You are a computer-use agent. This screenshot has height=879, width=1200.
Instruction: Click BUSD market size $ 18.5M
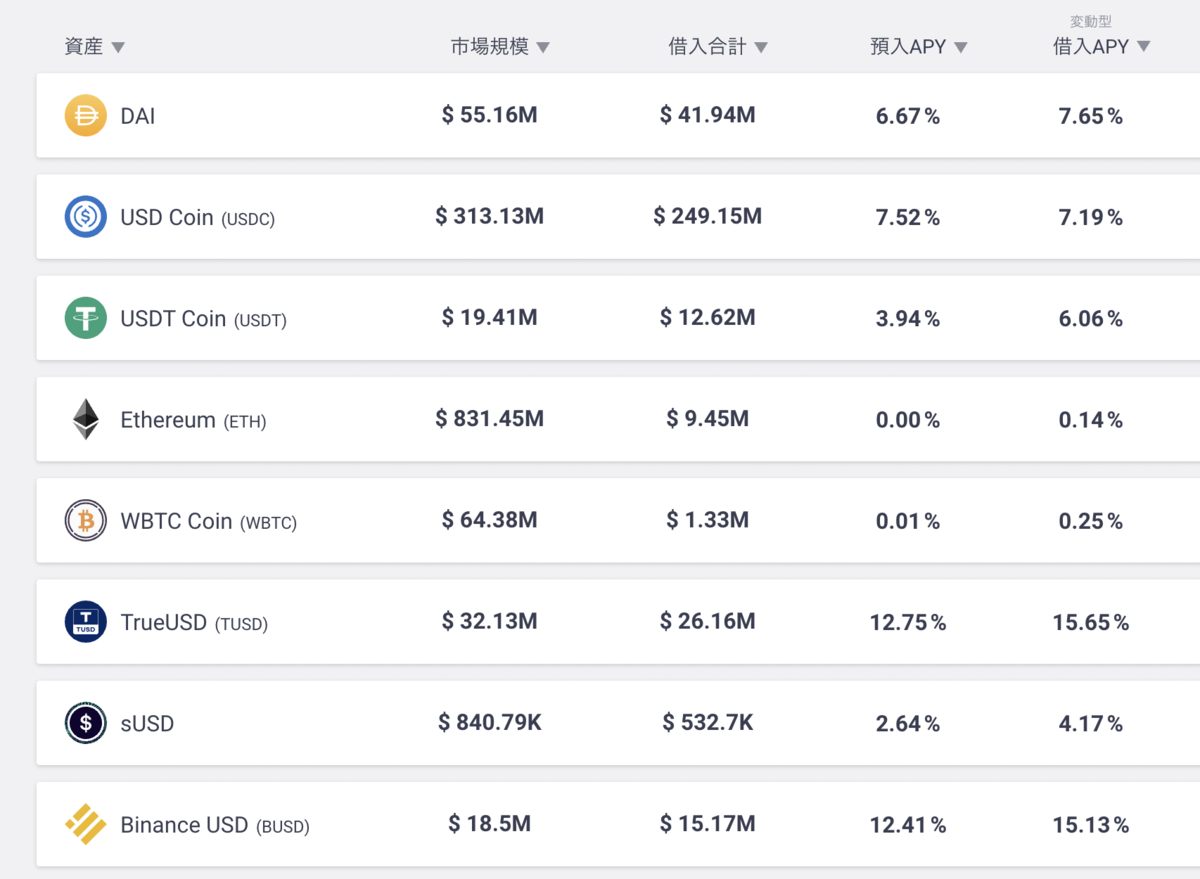tap(490, 824)
